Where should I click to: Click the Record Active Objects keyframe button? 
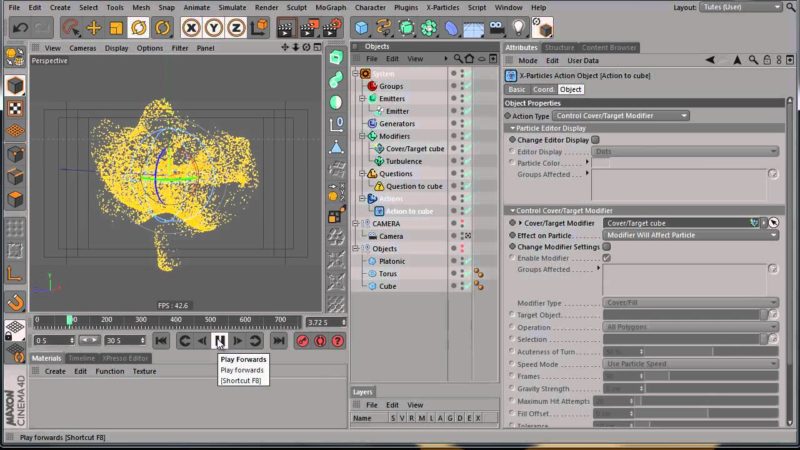tap(300, 341)
